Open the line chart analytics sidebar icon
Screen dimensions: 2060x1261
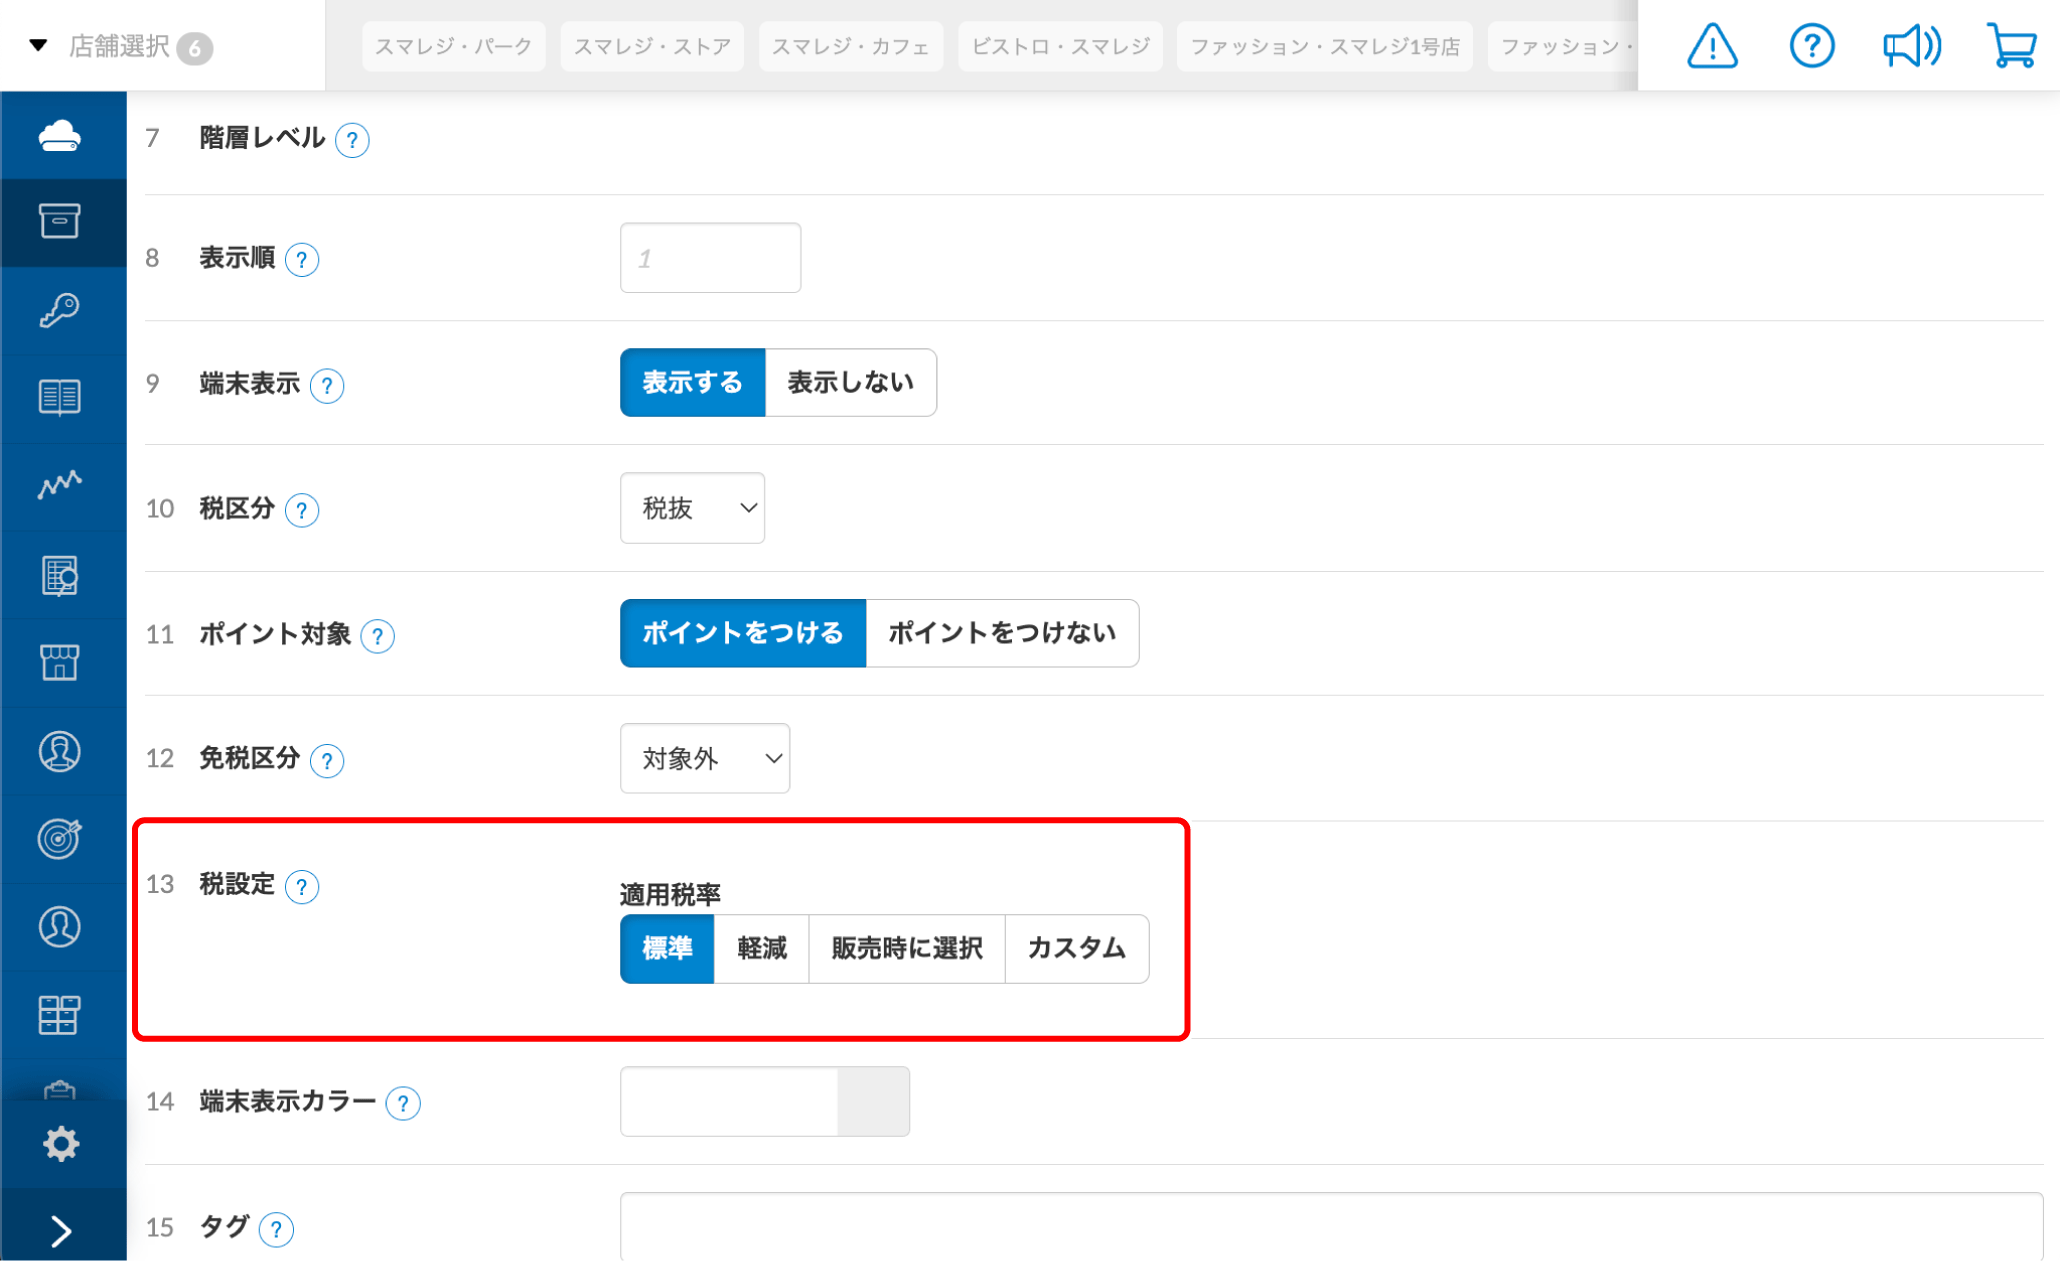(x=60, y=485)
